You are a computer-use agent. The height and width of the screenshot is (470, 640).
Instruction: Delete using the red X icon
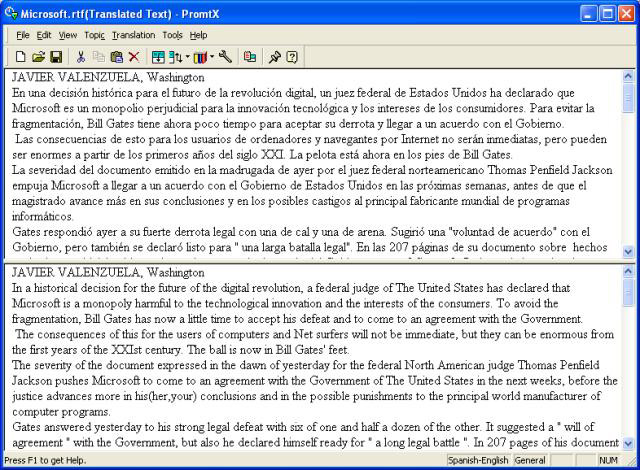click(134, 57)
